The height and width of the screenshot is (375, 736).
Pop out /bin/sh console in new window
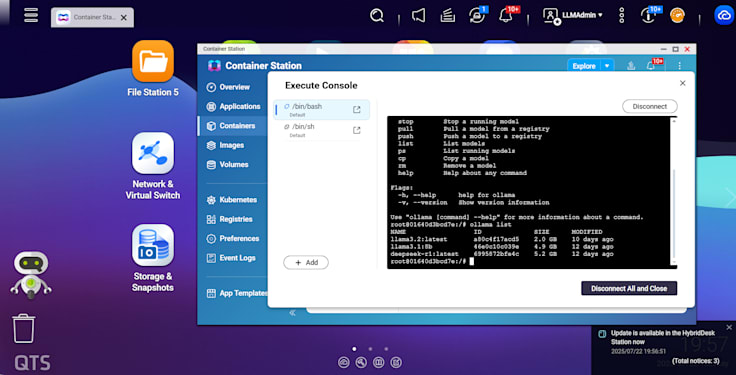click(x=357, y=130)
